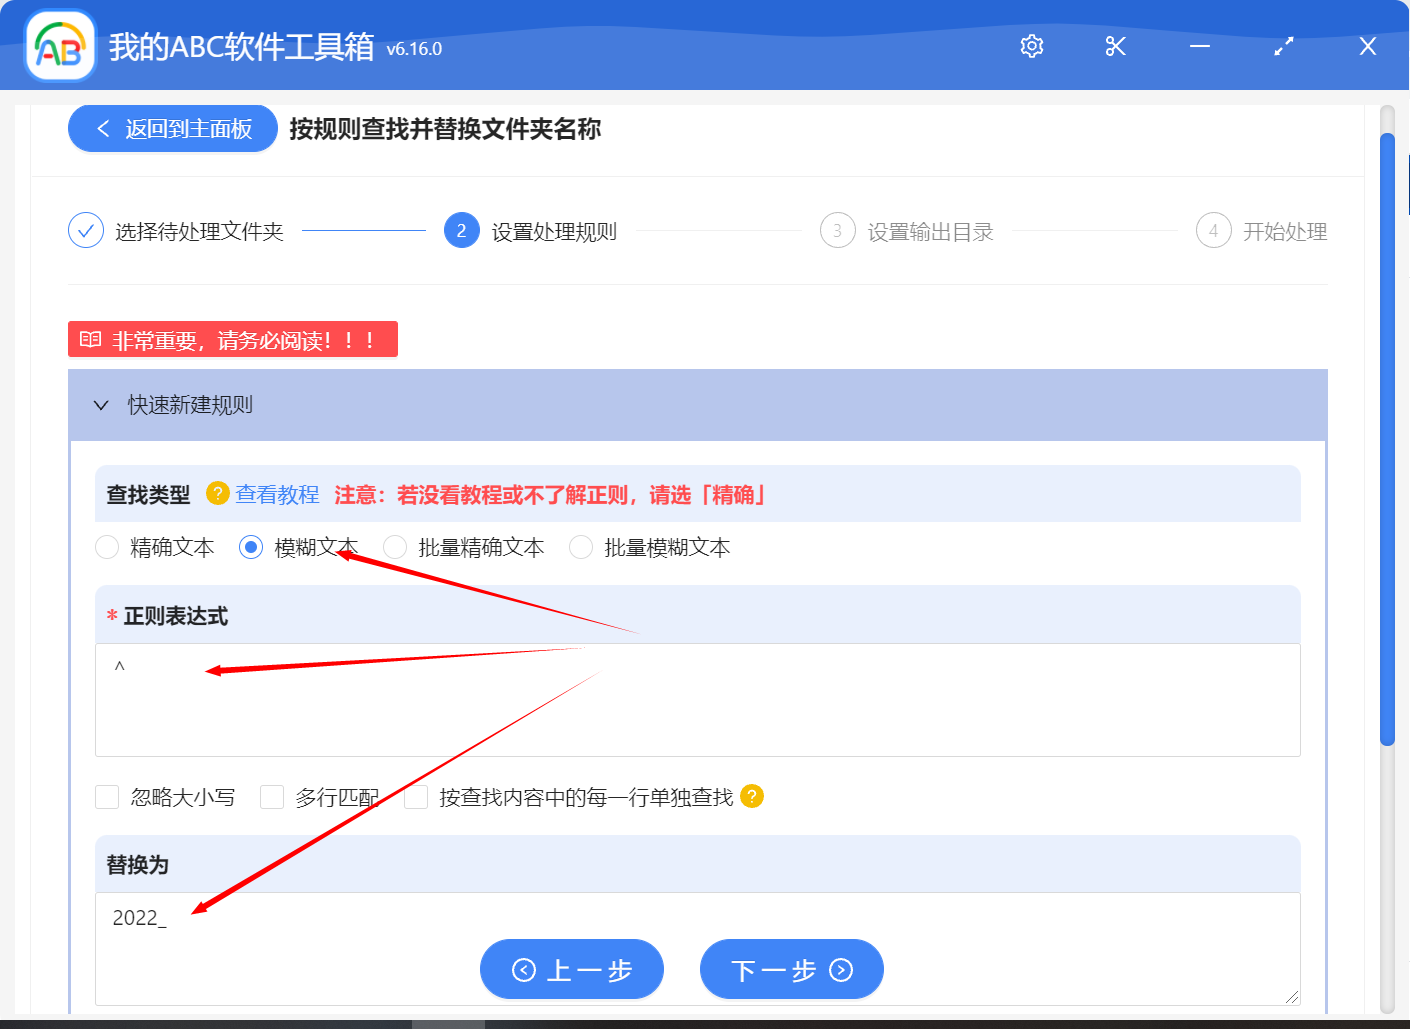
Task: Enable 按查找内容中的每一行单独查找
Action: tap(416, 797)
